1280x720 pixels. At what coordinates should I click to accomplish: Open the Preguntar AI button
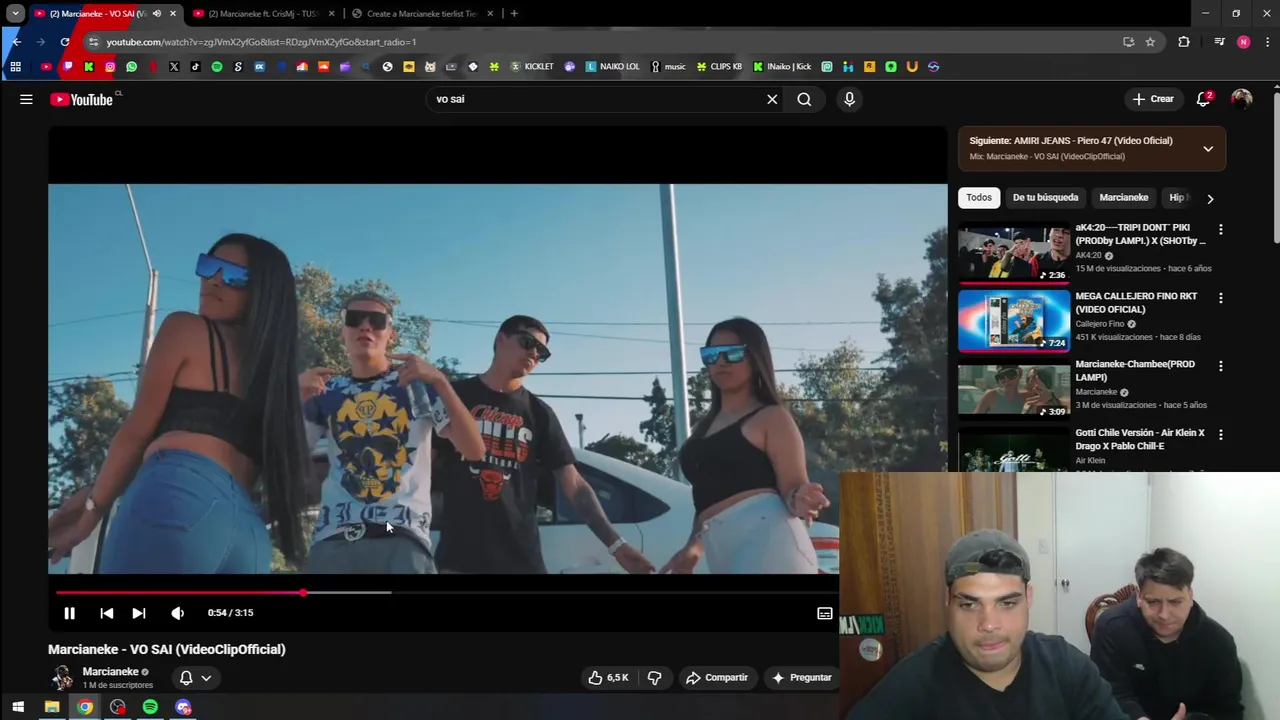pyautogui.click(x=802, y=677)
